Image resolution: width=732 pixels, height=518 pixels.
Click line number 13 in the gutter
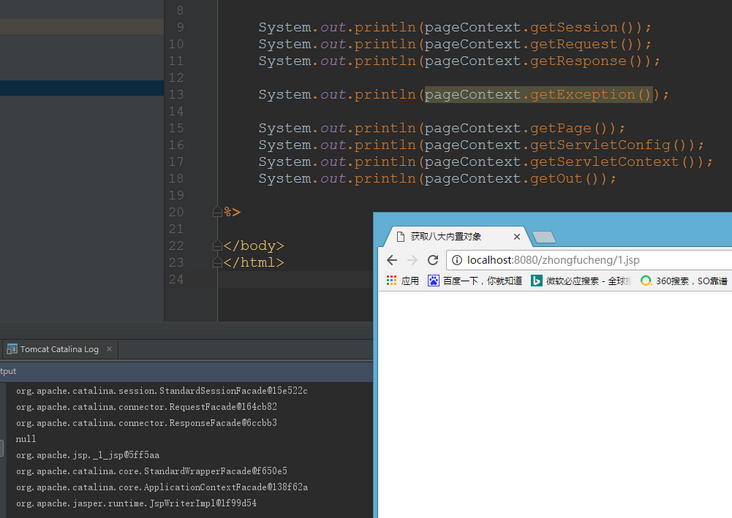(176, 95)
